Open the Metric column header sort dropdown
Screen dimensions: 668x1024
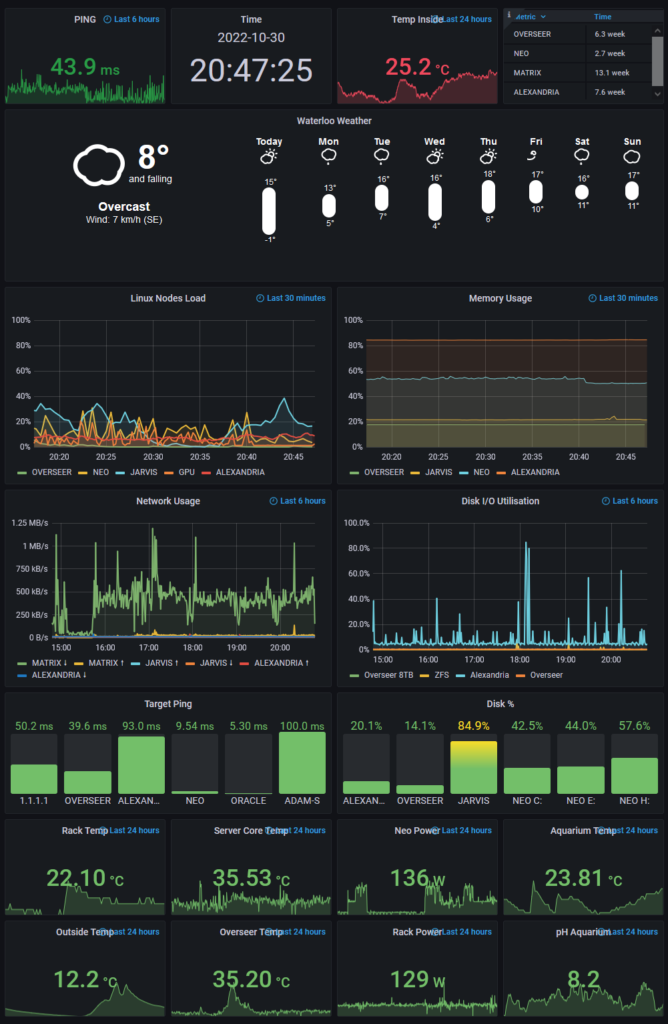pyautogui.click(x=544, y=17)
